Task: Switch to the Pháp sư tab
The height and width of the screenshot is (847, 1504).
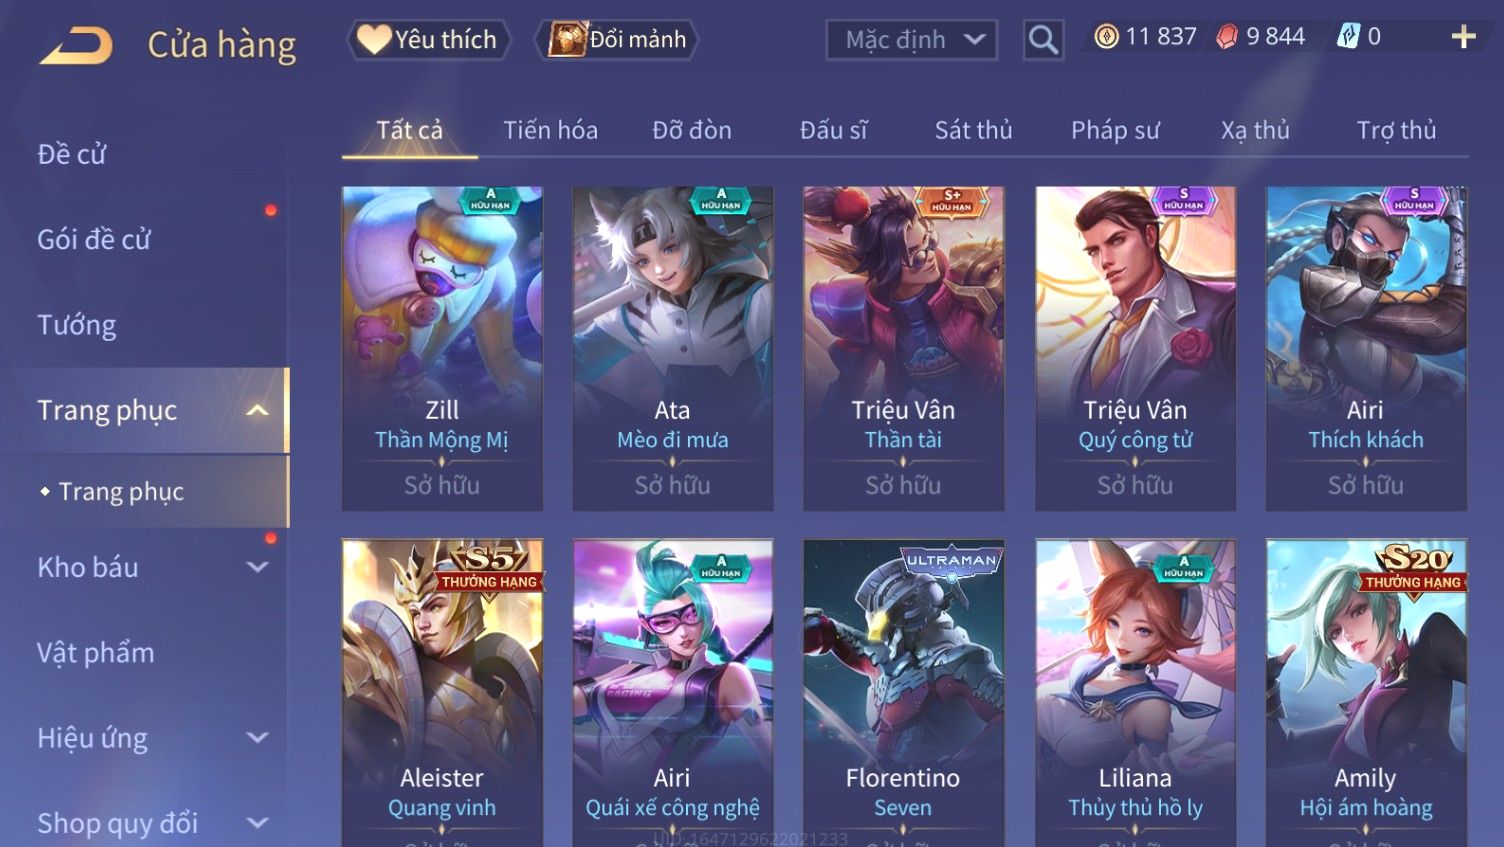Action: (1115, 130)
